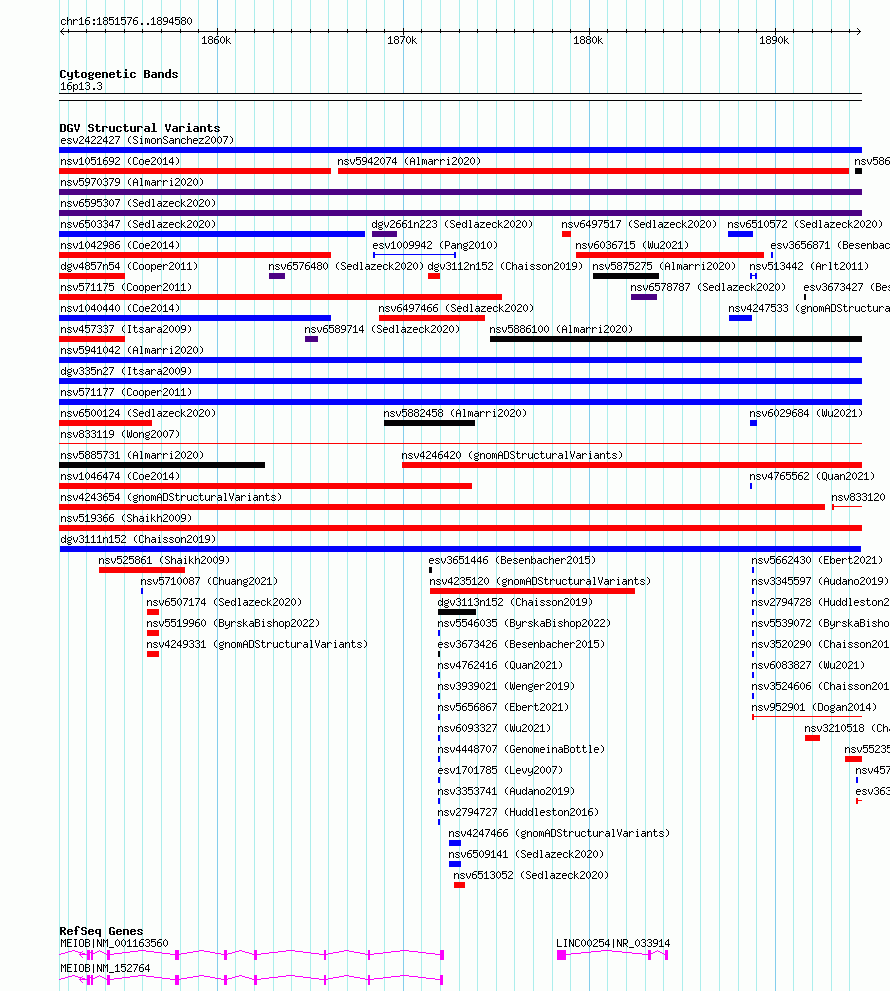
Task: Click the small red nsv6497517 variant bar
Action: point(566,234)
